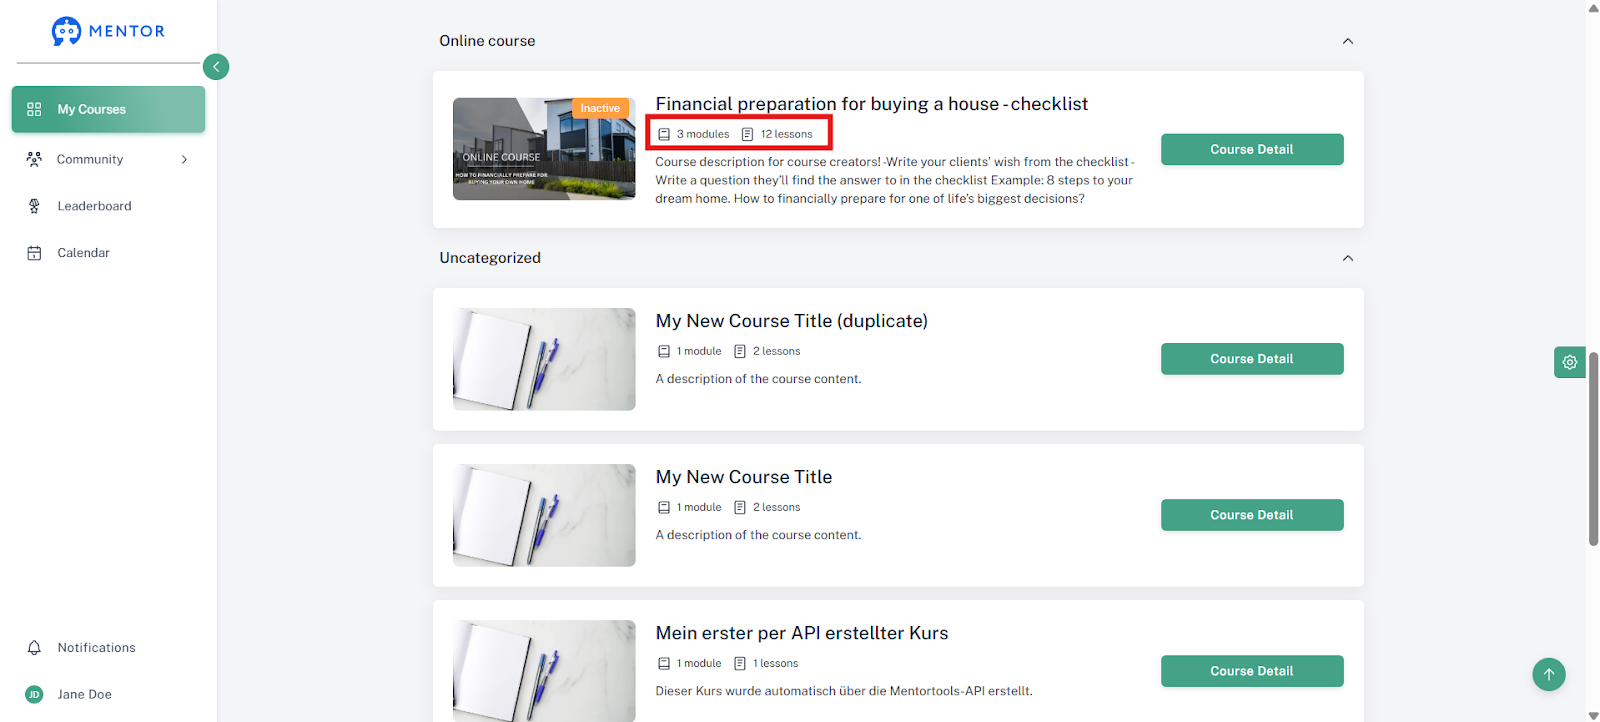1600x722 pixels.
Task: Click the Community people icon
Action: [34, 159]
